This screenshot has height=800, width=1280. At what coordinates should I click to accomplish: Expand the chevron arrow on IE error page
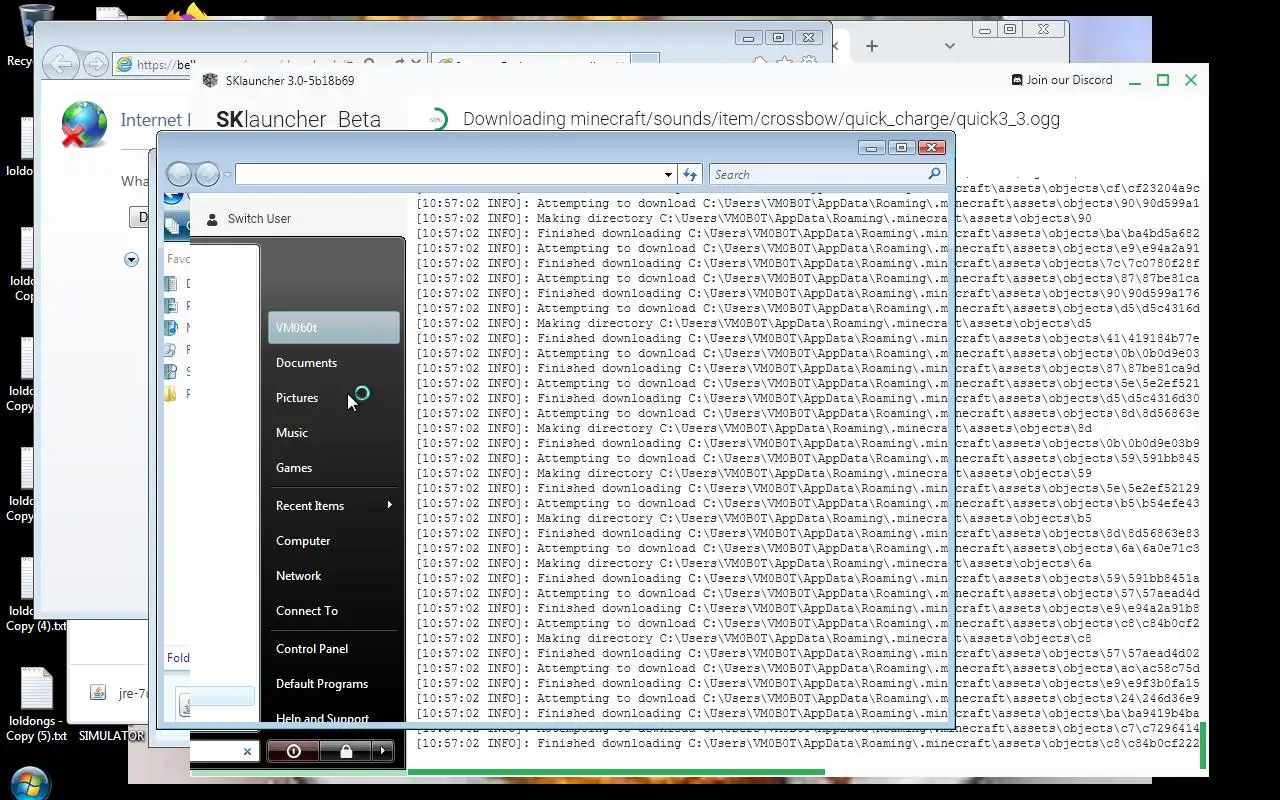(131, 260)
